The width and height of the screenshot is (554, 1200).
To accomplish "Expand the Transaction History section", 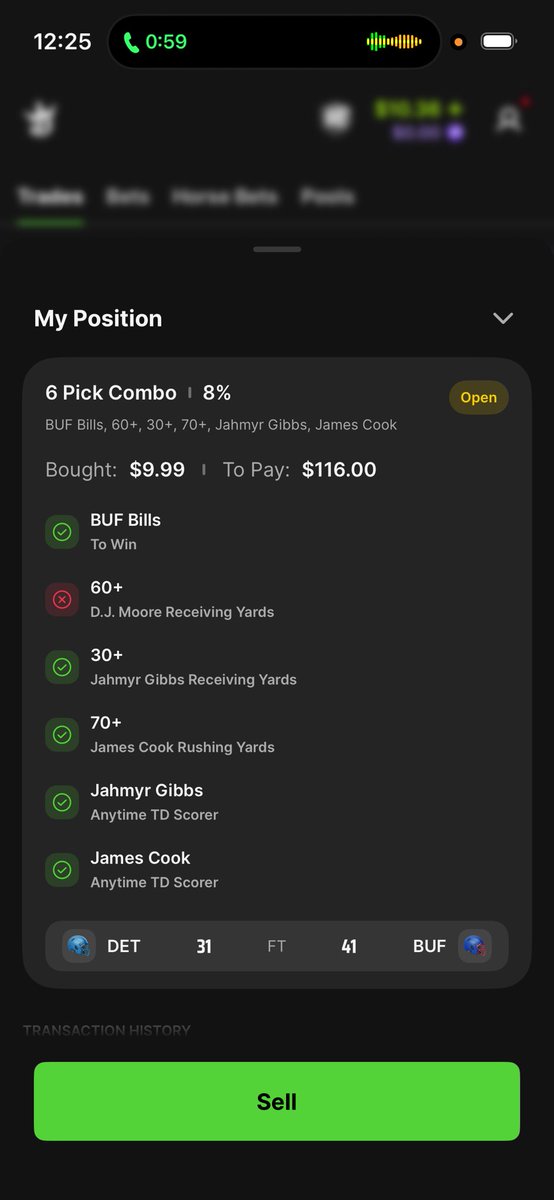I will [x=107, y=1030].
